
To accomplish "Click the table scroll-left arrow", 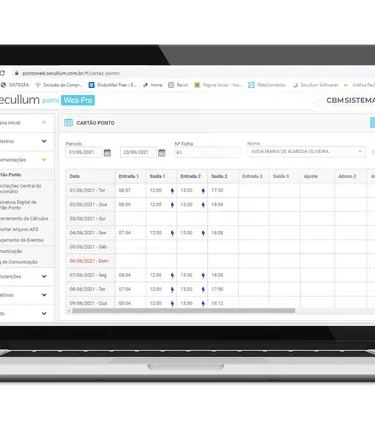I will 69,311.
